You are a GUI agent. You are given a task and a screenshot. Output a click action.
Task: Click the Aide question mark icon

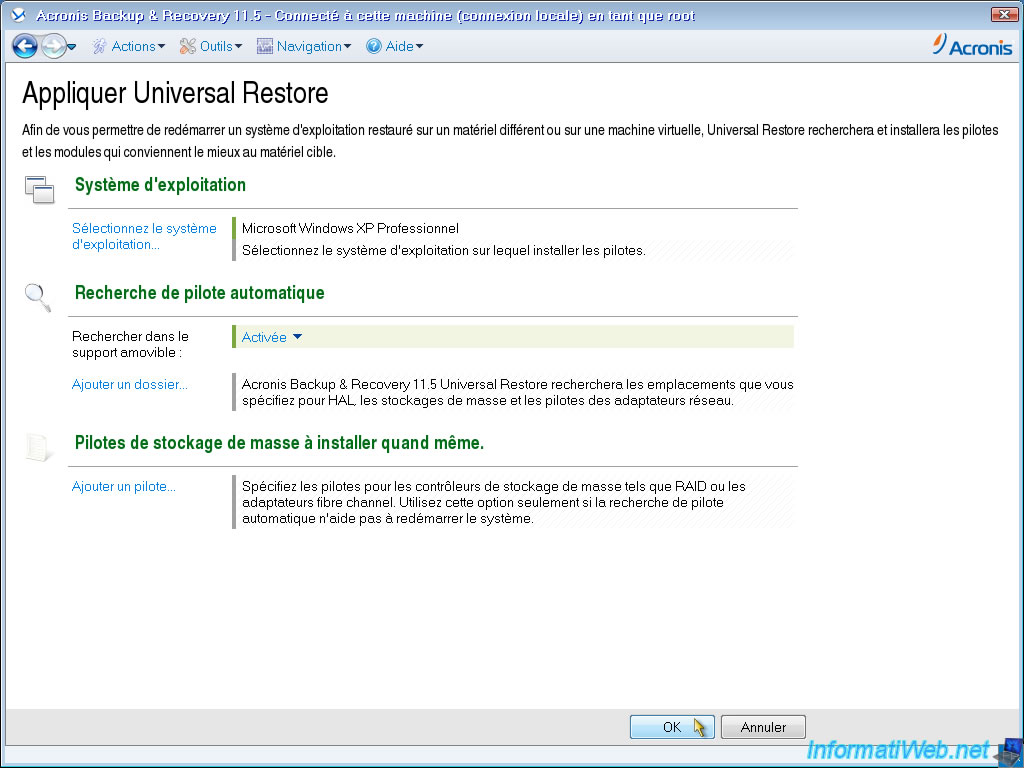coord(374,46)
